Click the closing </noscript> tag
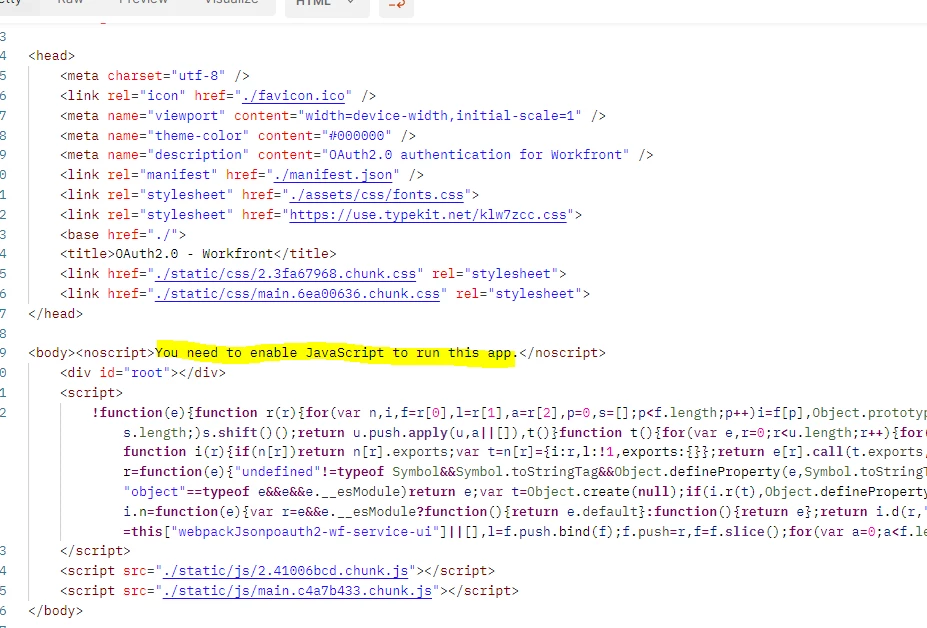927x628 pixels. (562, 353)
